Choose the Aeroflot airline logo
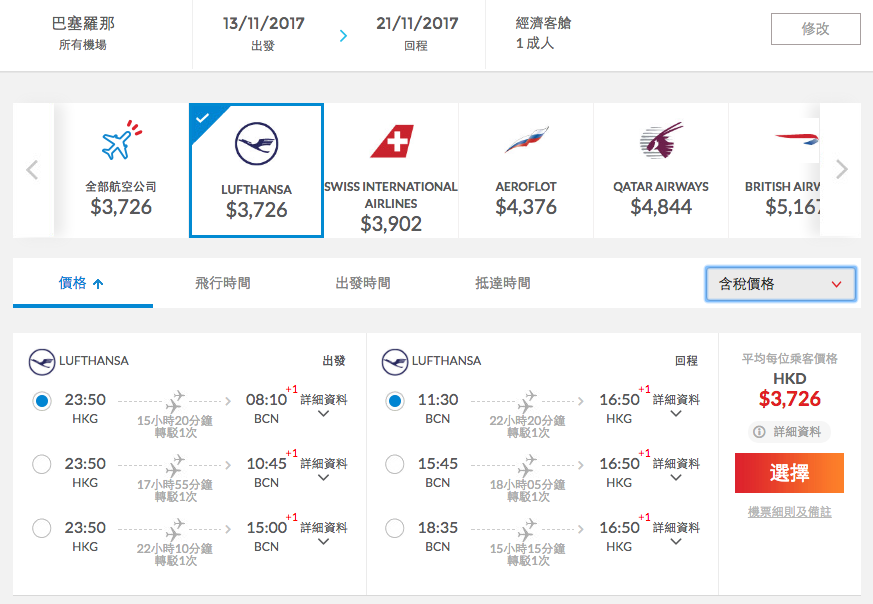The image size is (873, 604). (x=526, y=140)
